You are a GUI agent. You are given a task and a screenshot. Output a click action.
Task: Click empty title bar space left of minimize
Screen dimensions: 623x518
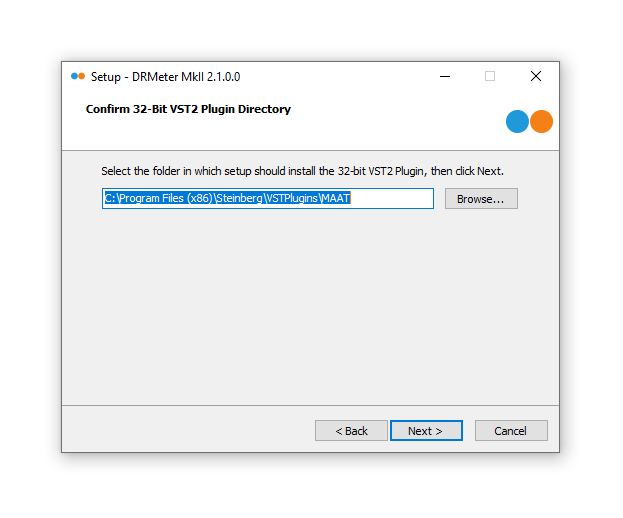[340, 76]
